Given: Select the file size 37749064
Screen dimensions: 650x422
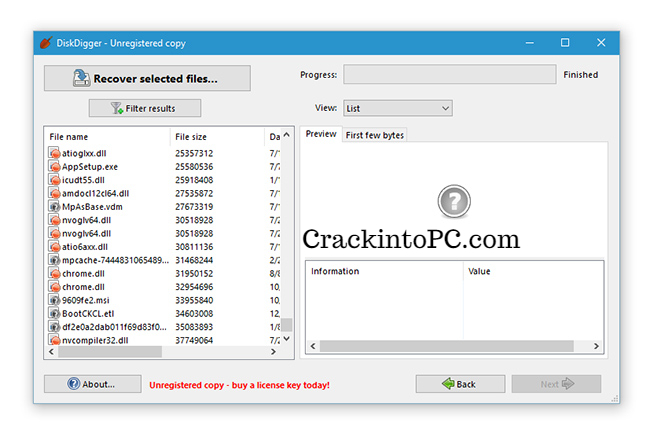Looking at the screenshot, I should (x=194, y=340).
